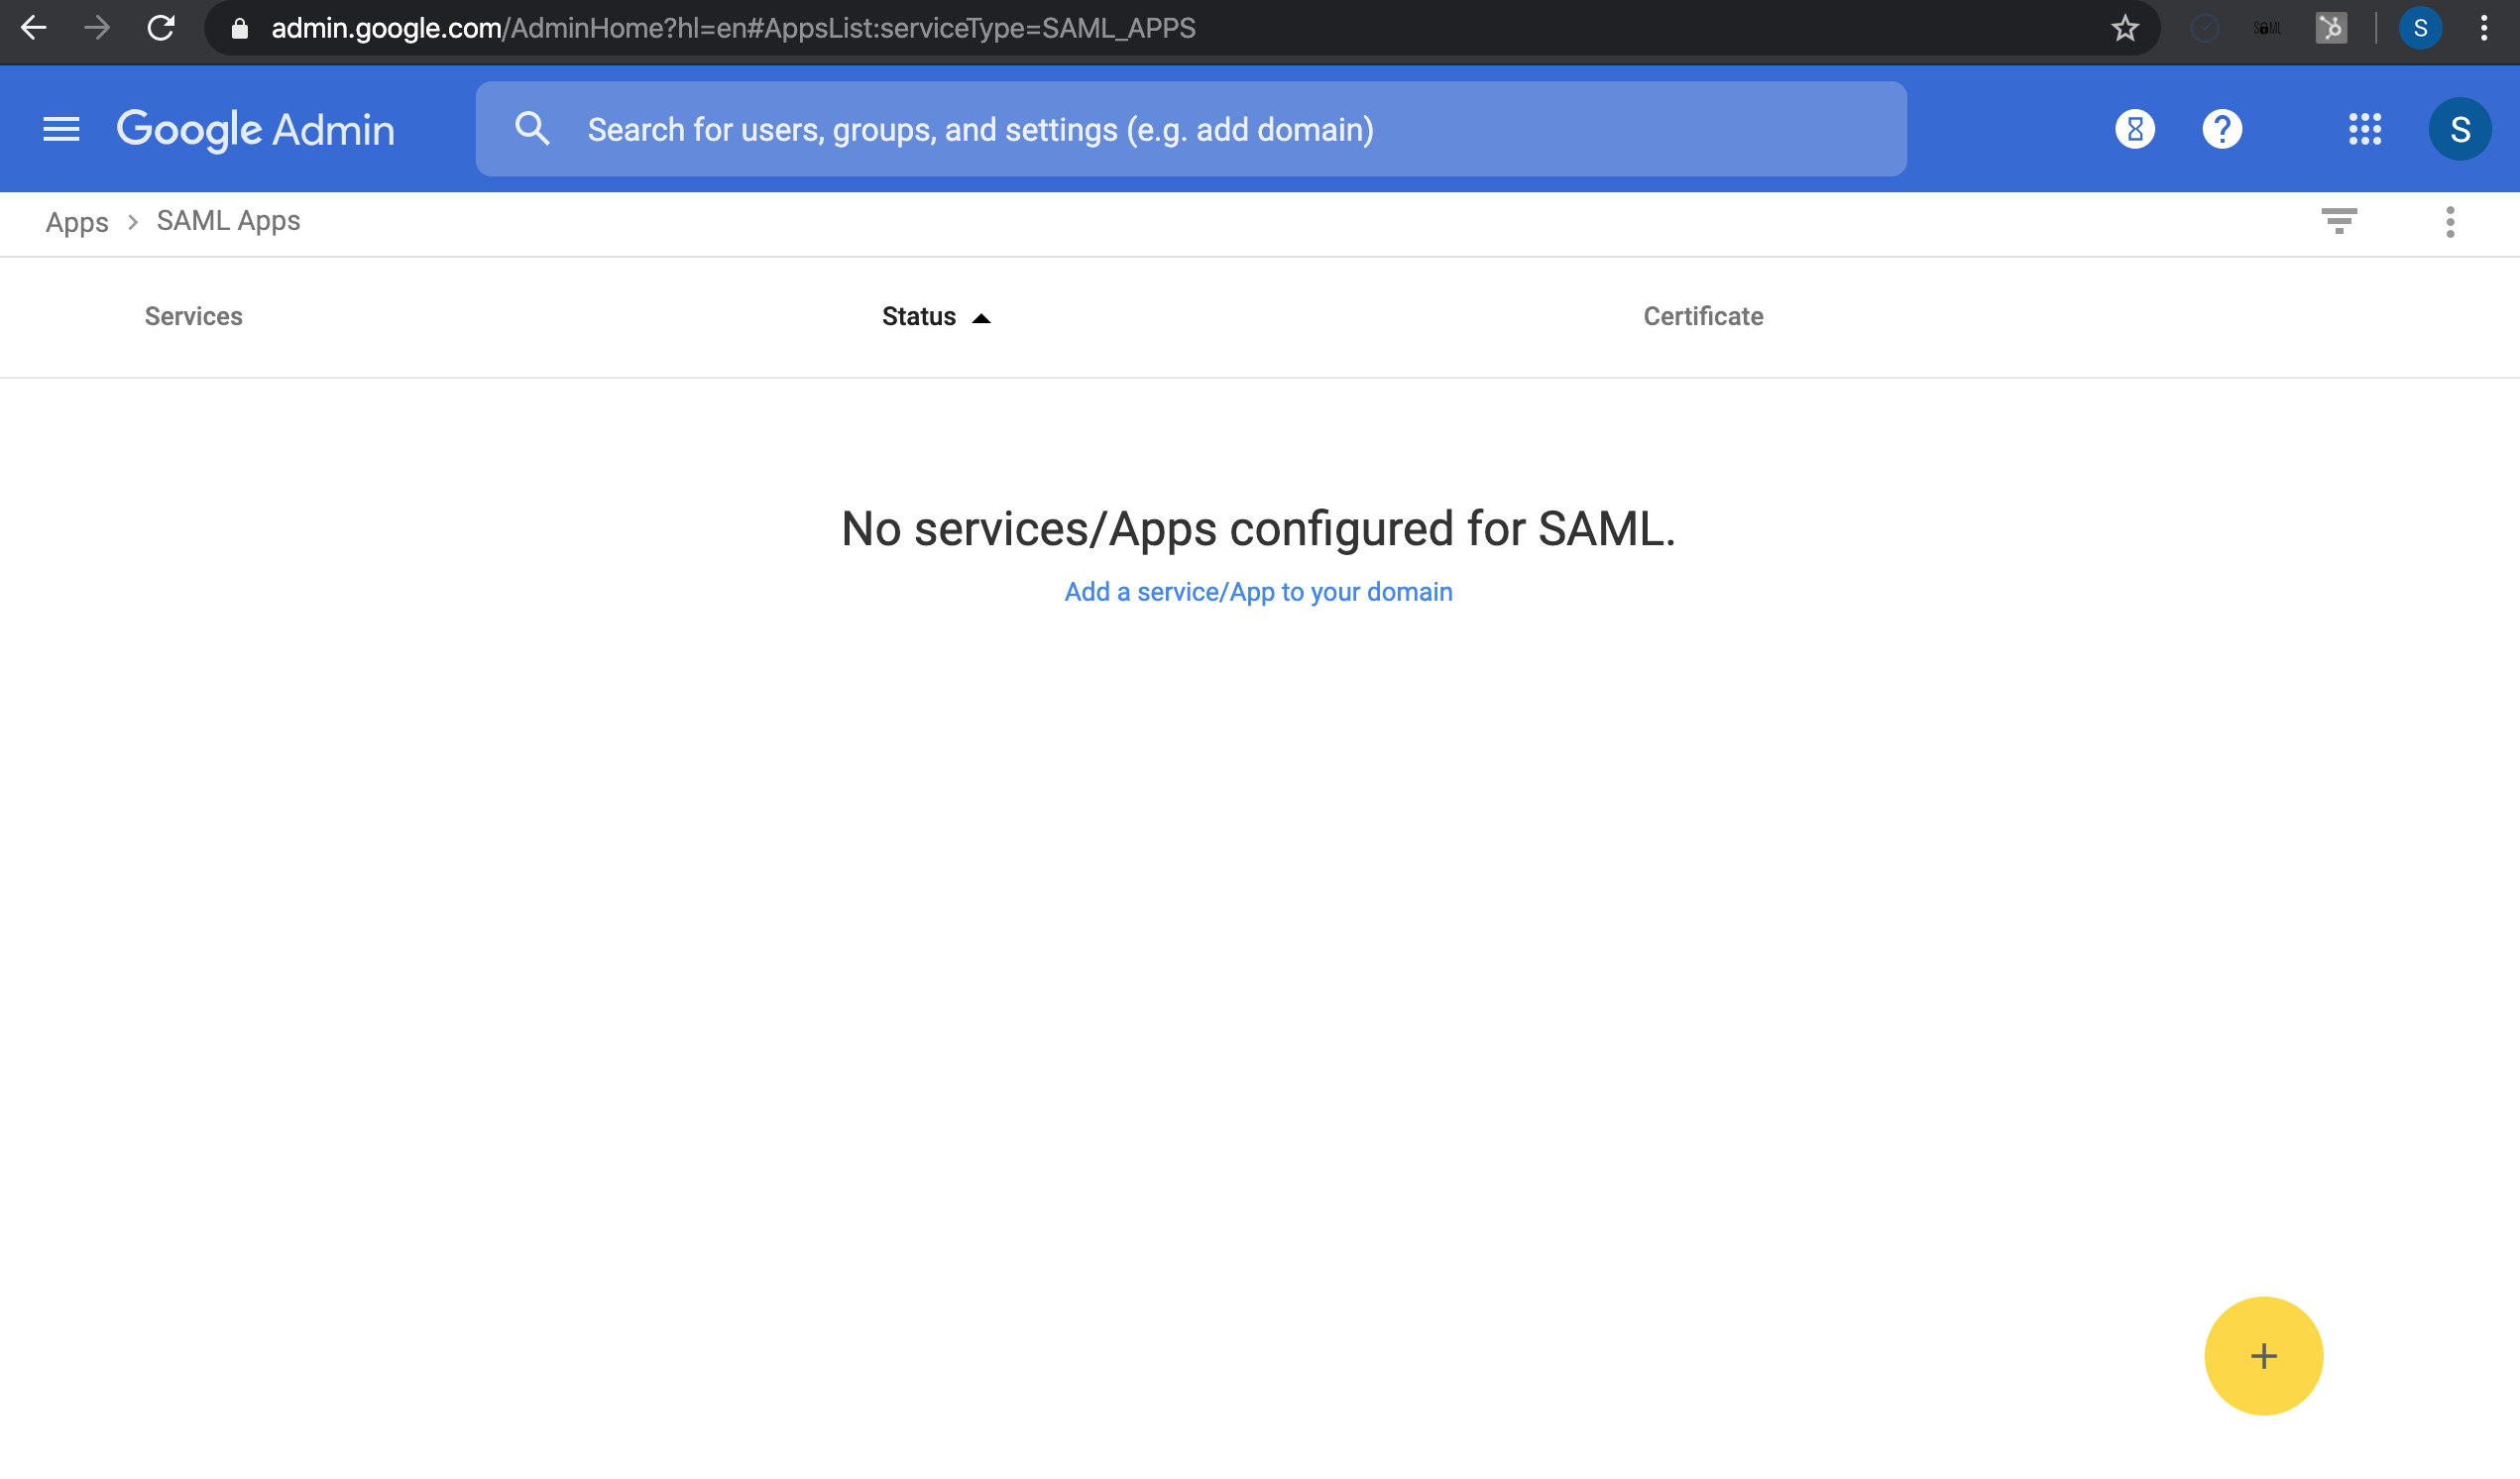The width and height of the screenshot is (2520, 1479).
Task: Toggle the Services column sort order
Action: coord(191,315)
